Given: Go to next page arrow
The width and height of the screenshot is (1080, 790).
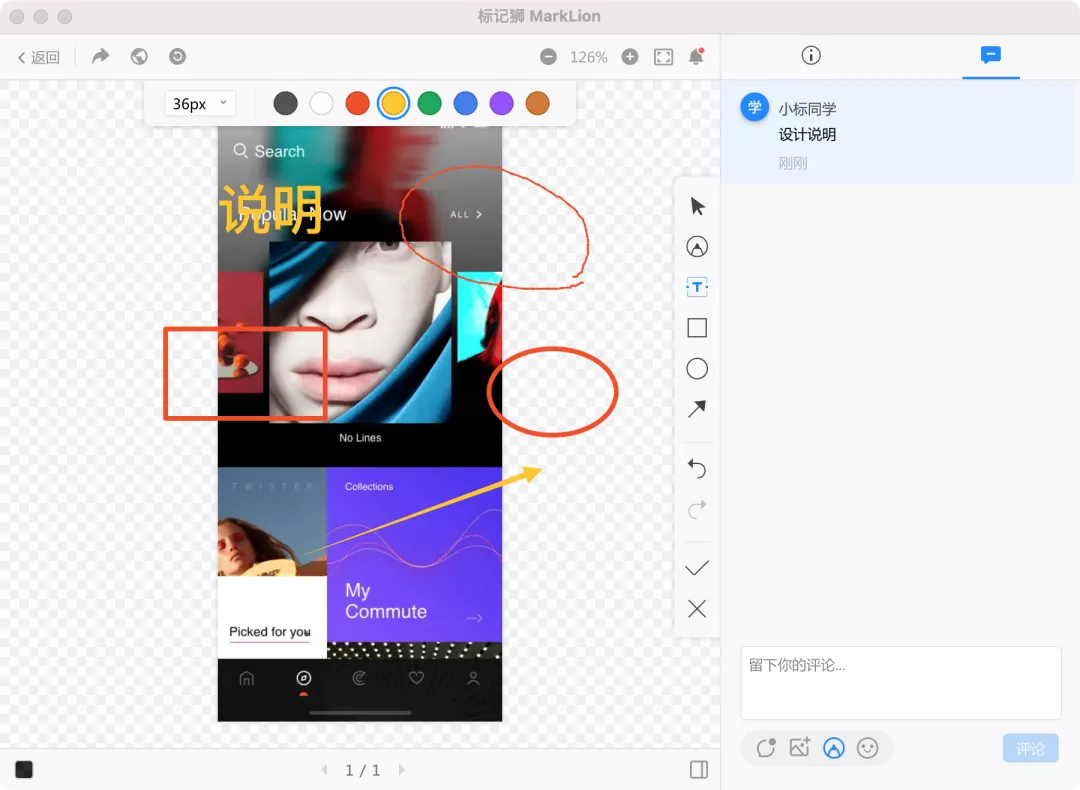Looking at the screenshot, I should 402,770.
